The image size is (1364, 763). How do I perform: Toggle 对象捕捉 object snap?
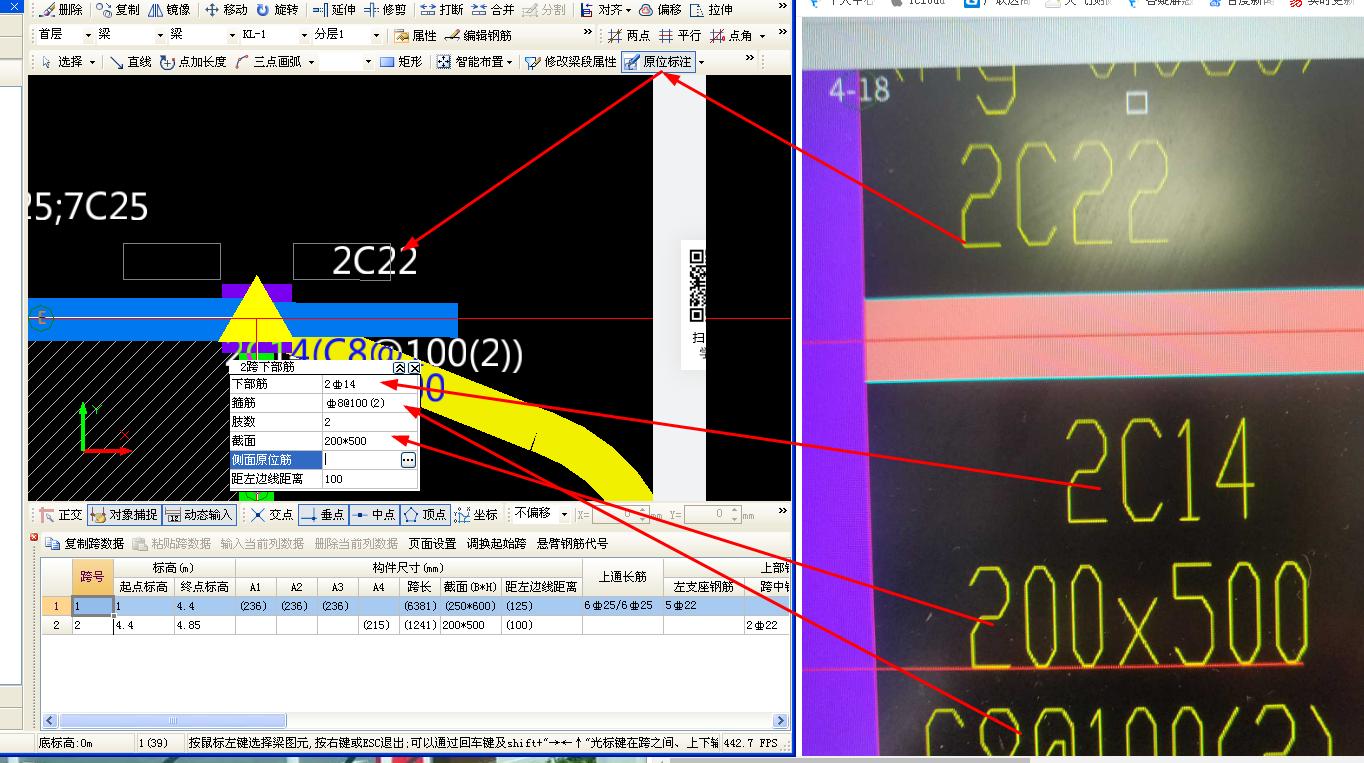coord(124,515)
